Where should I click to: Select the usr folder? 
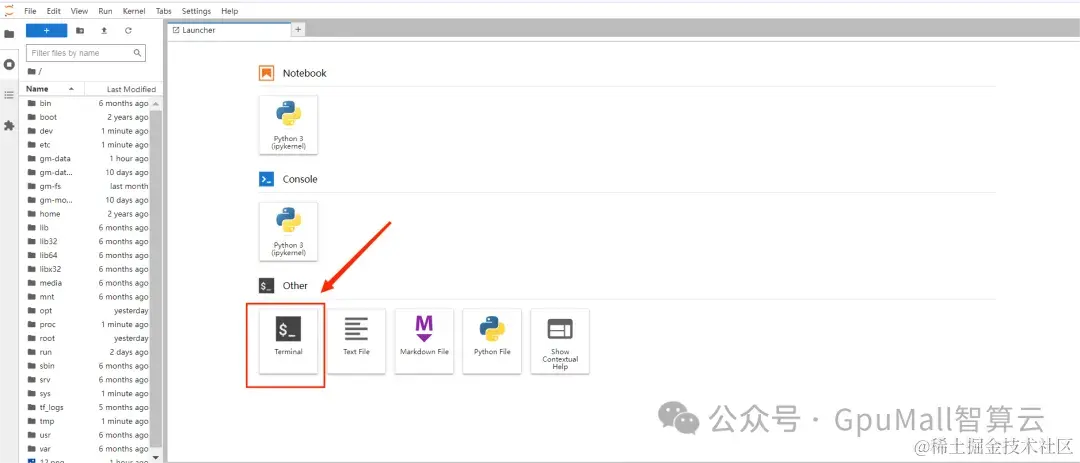tap(87, 435)
